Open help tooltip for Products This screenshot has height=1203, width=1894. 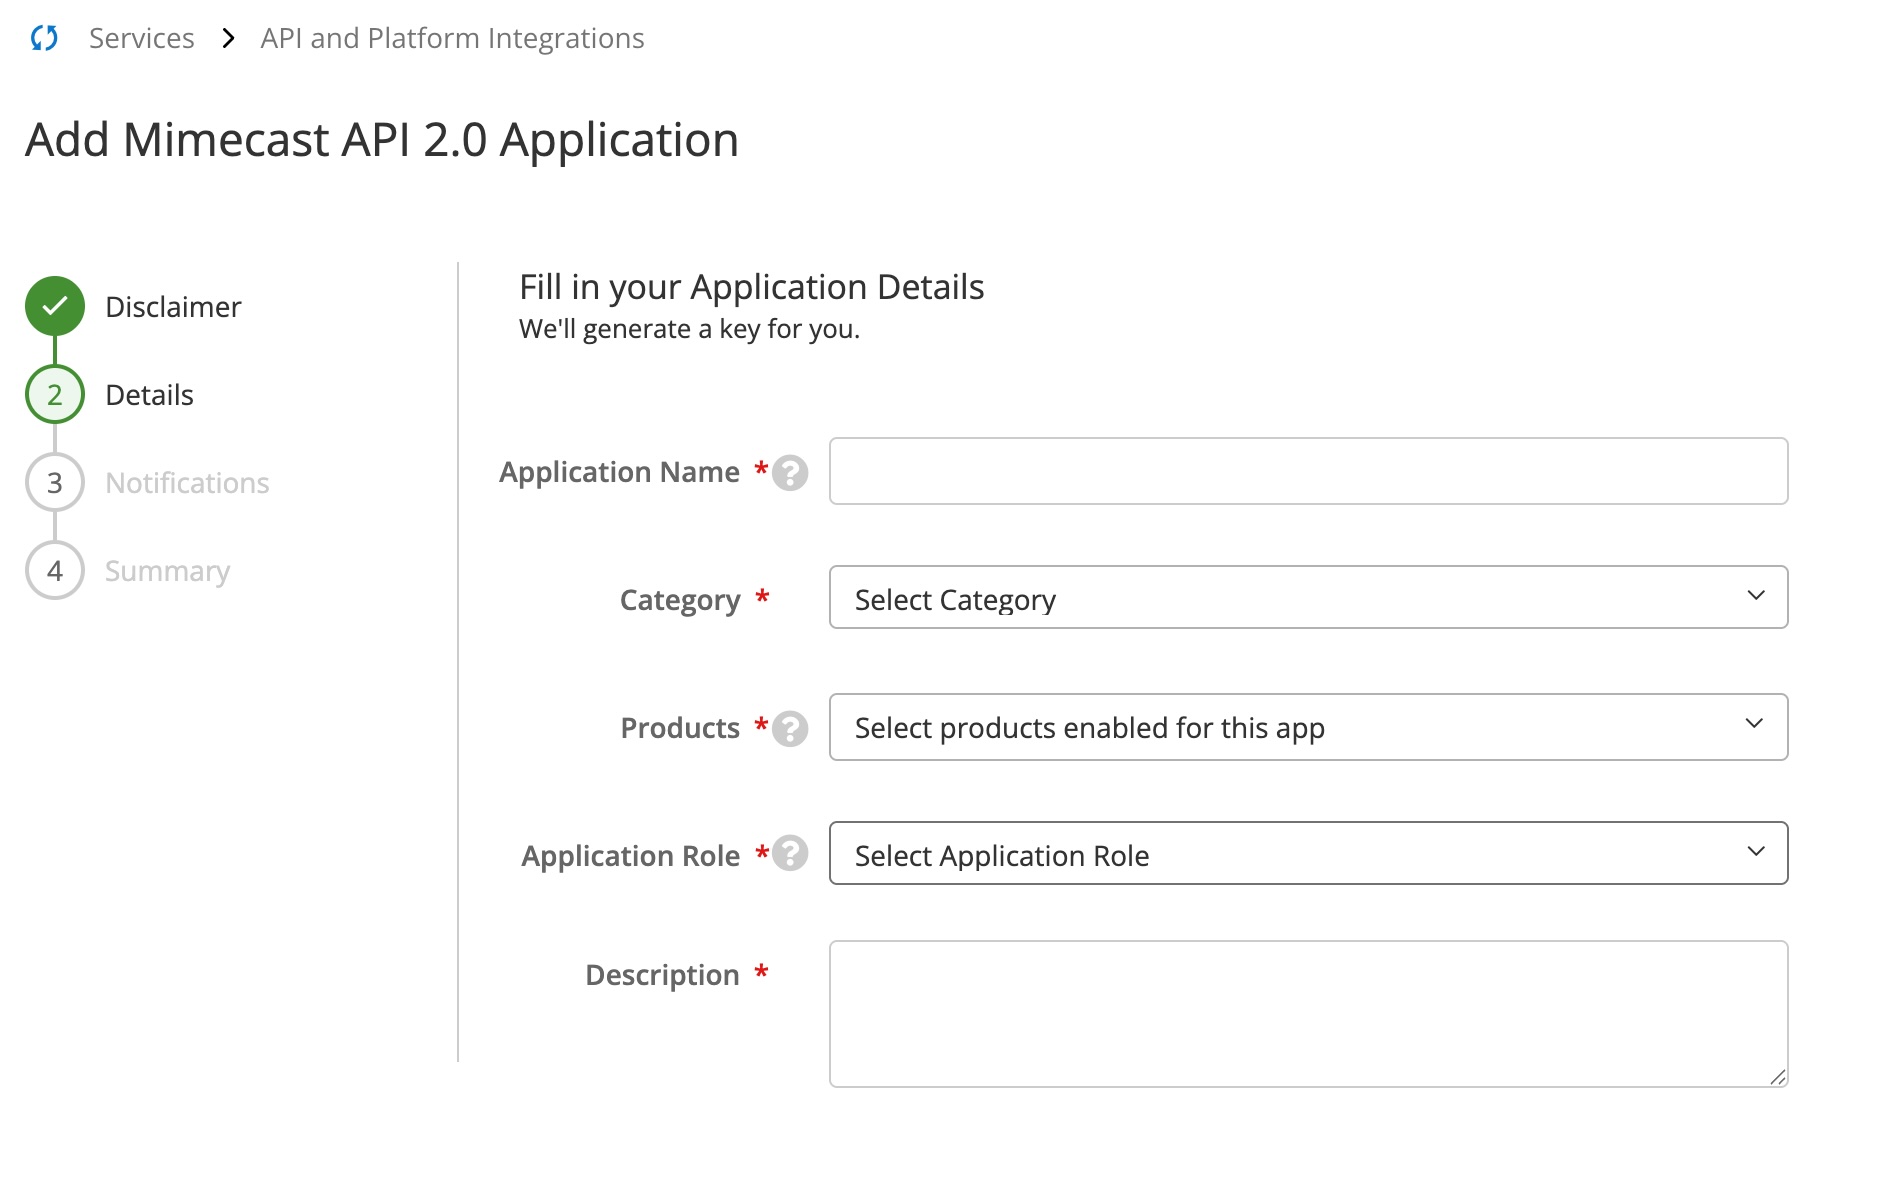pos(790,729)
